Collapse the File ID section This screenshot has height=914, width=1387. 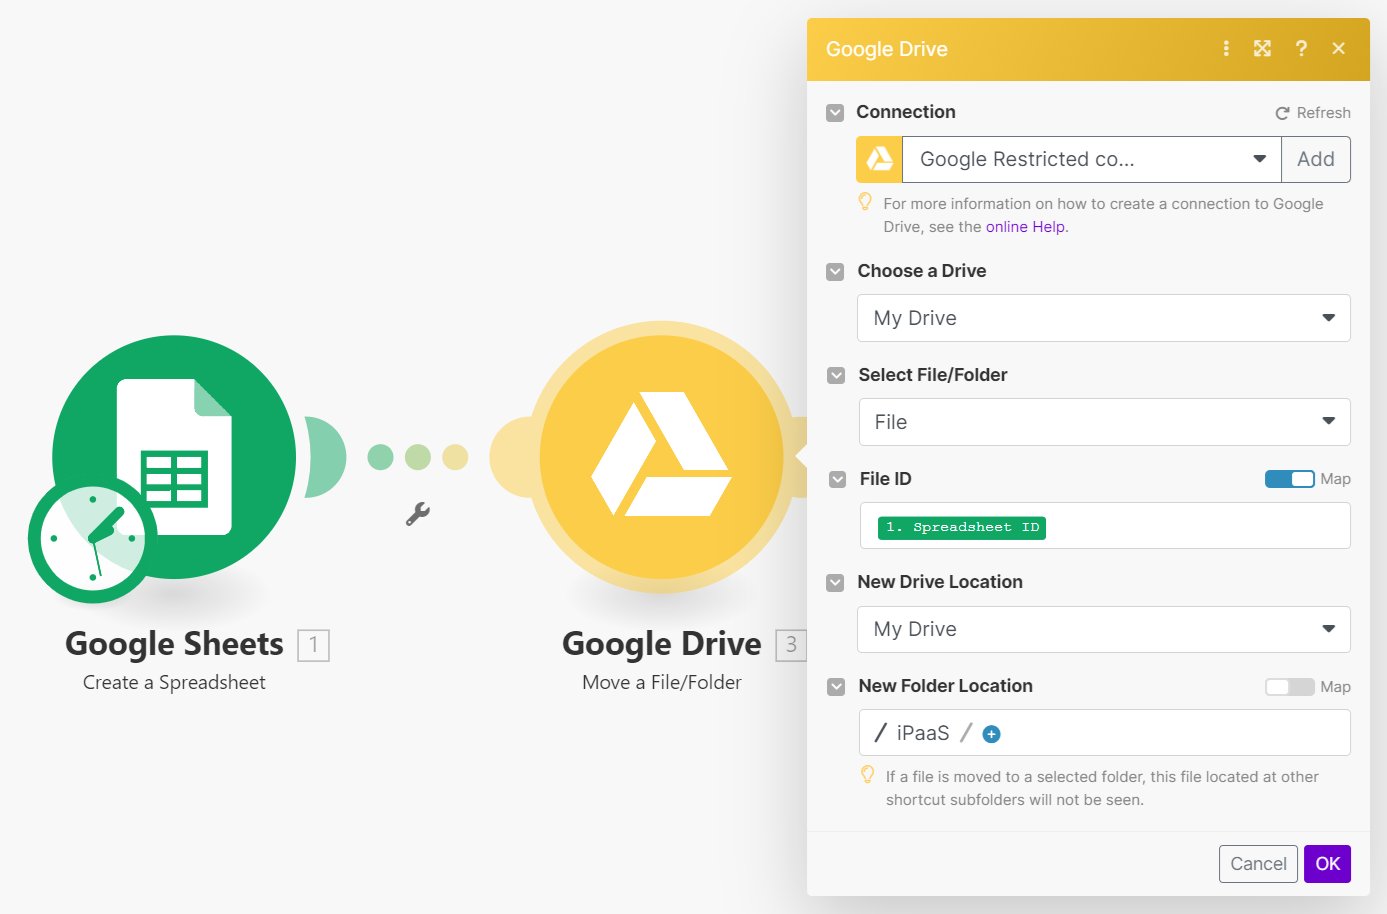837,480
